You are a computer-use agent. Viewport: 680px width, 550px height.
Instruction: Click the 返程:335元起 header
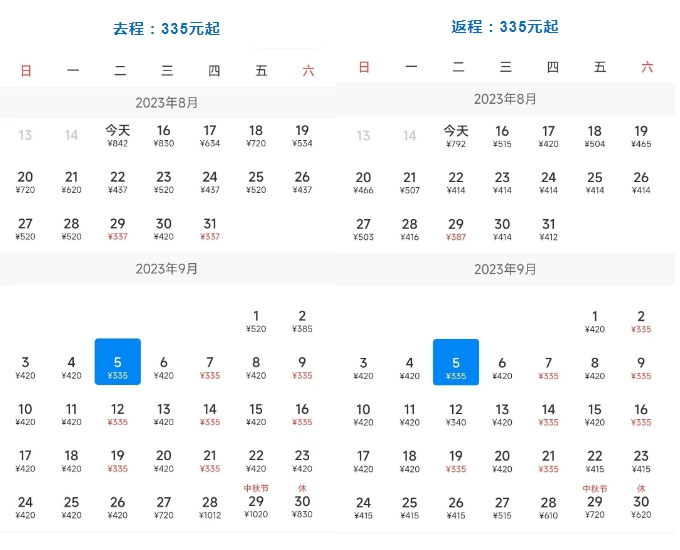tap(505, 27)
